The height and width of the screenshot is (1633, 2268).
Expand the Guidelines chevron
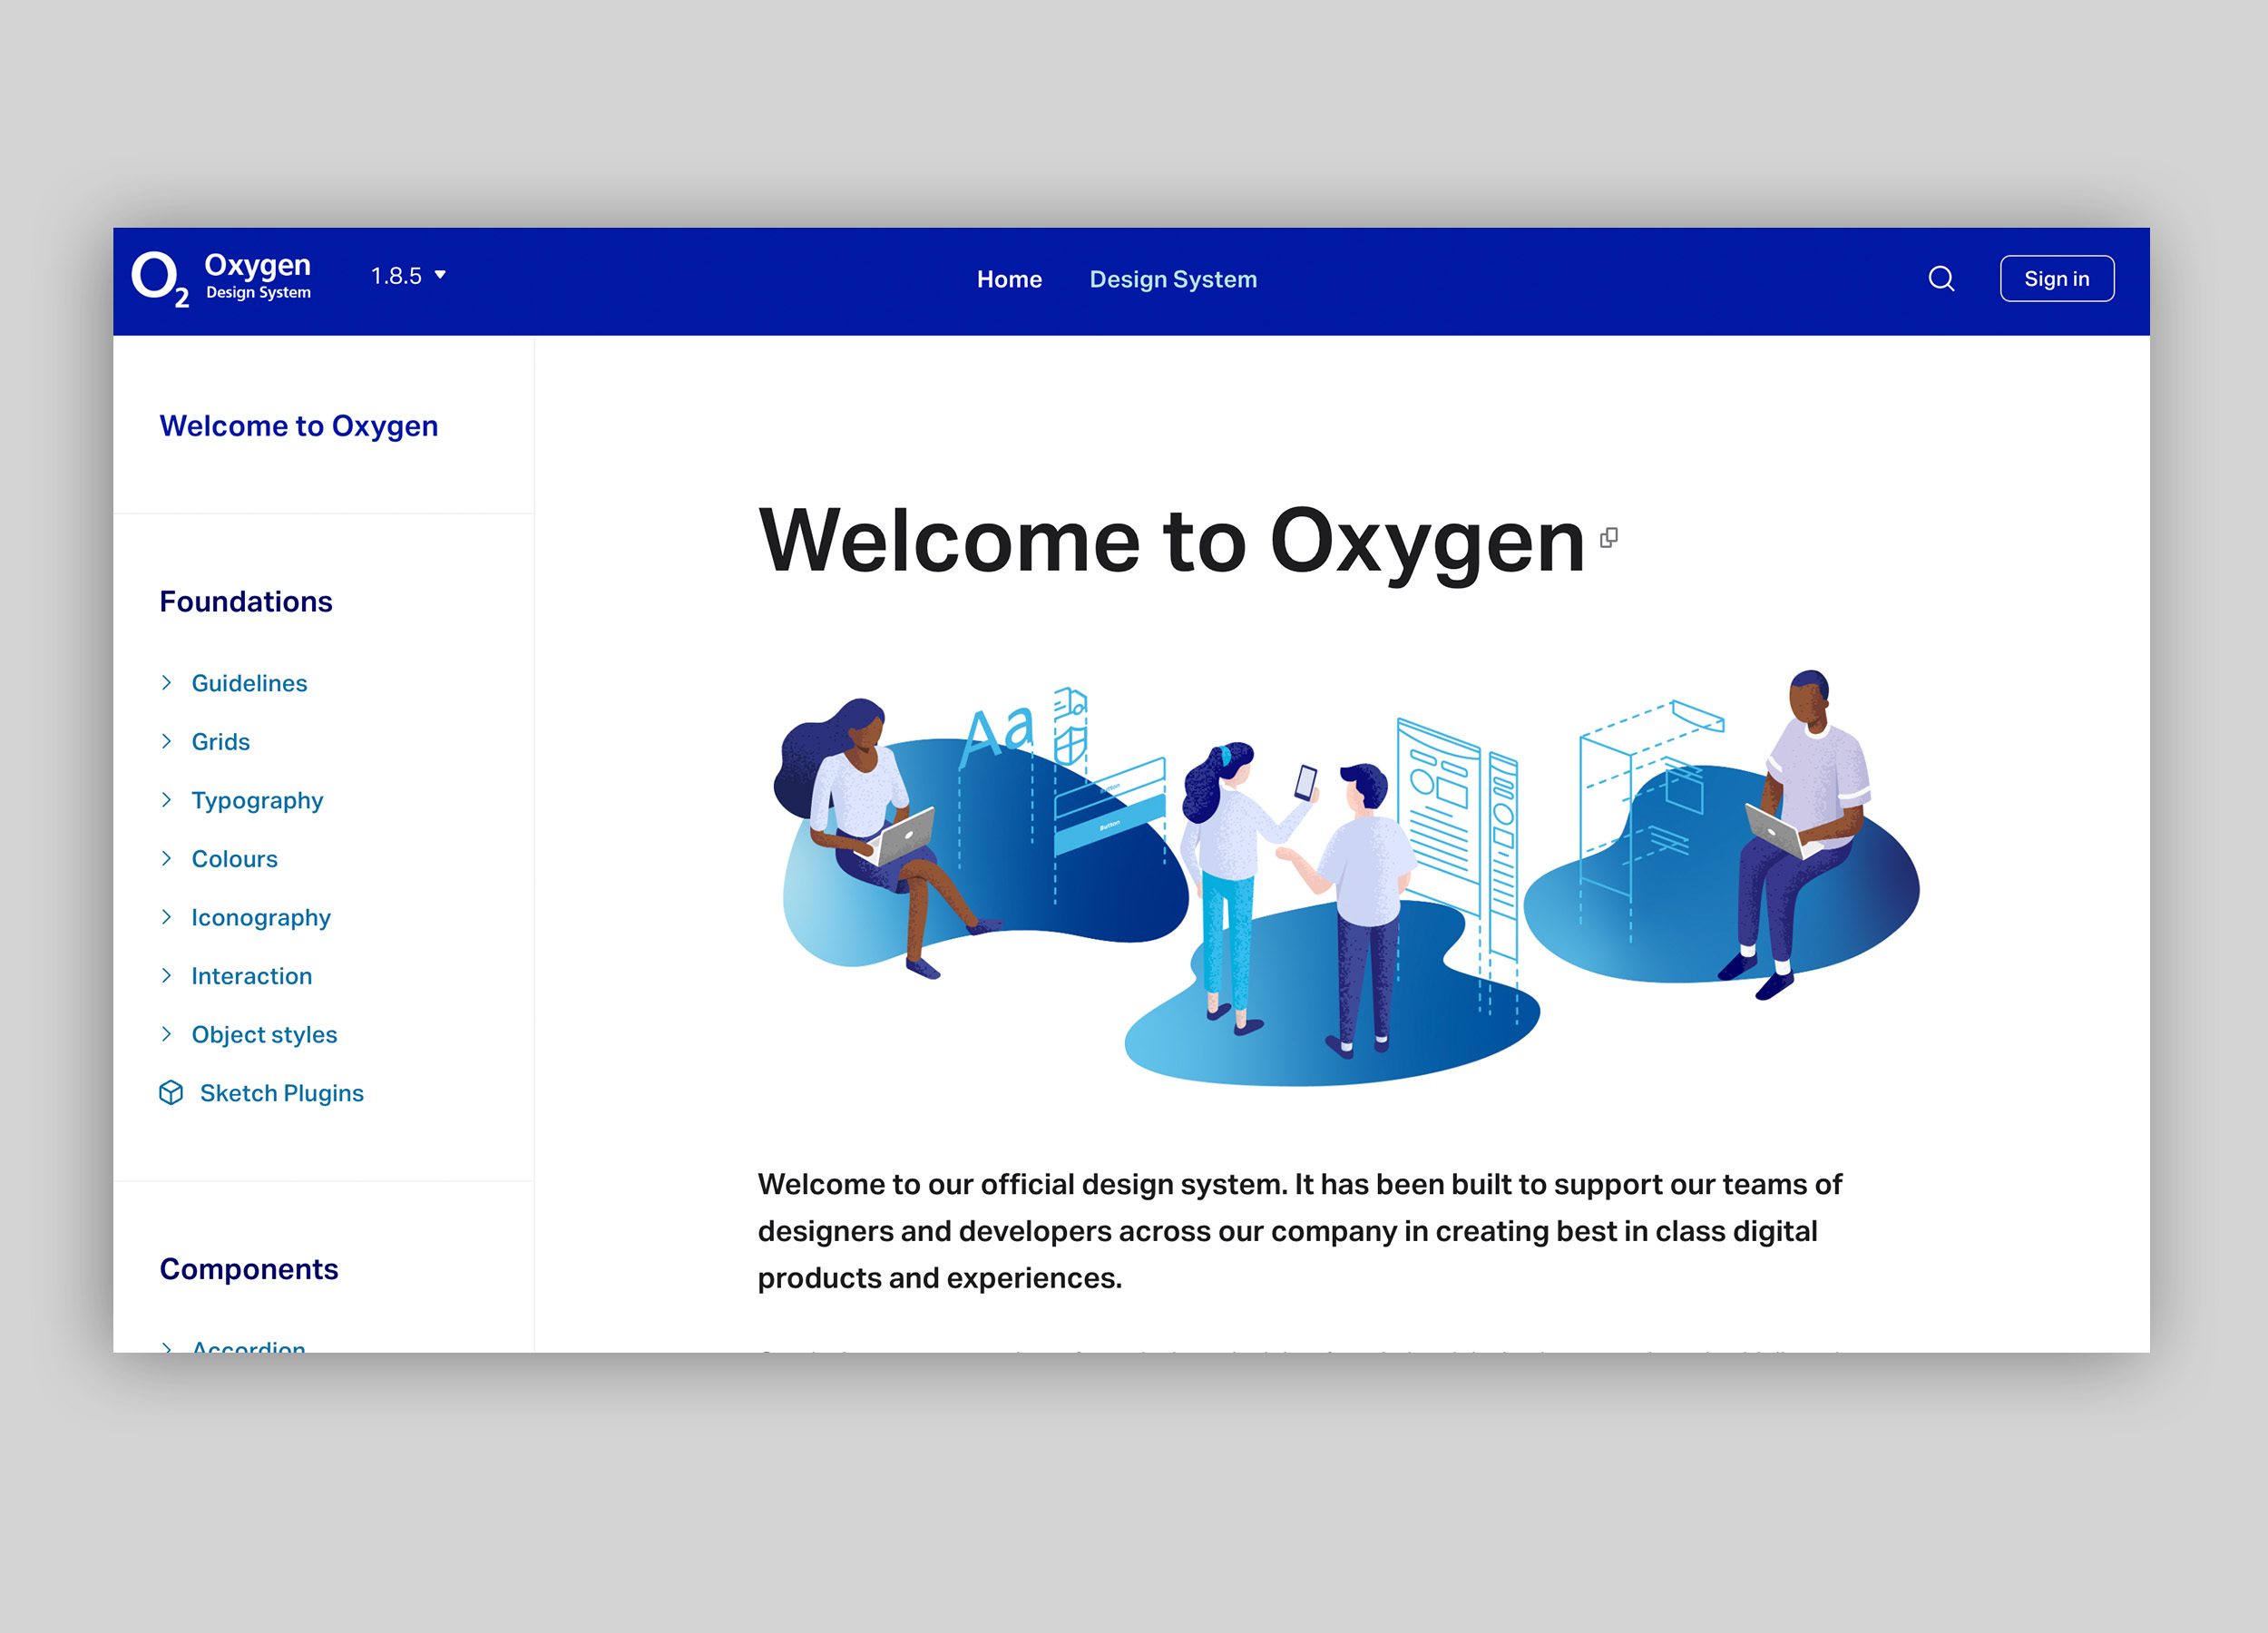point(167,683)
